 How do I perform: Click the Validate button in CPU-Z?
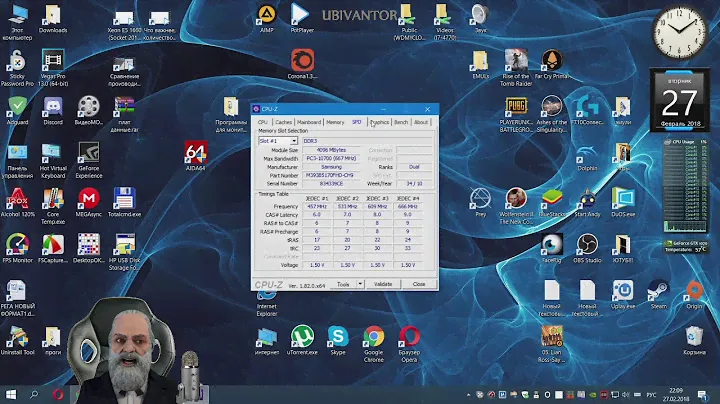[383, 284]
